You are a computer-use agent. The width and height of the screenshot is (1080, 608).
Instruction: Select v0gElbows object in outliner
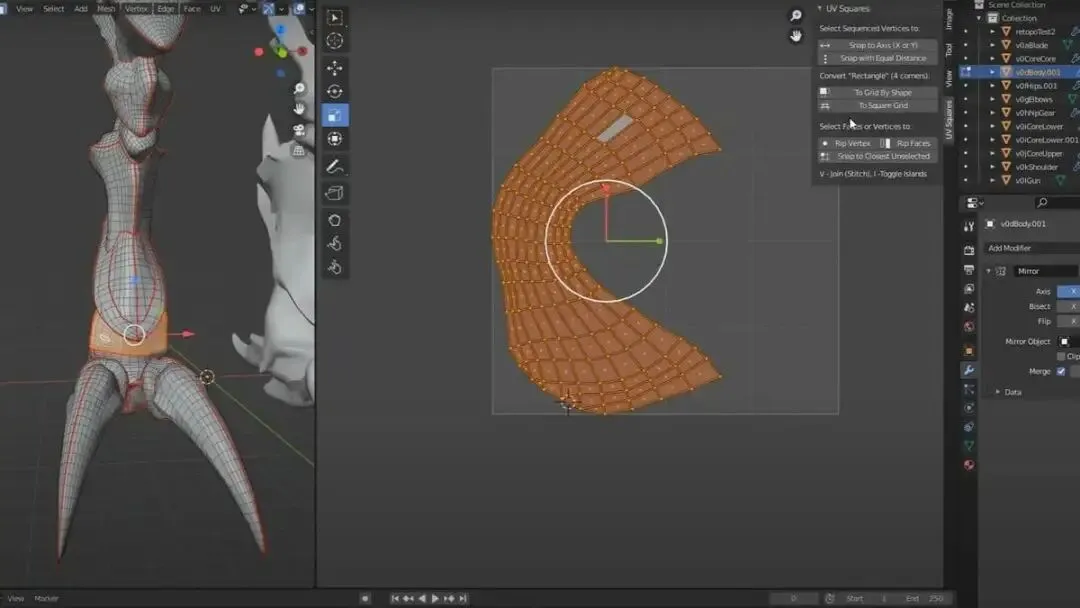[x=1035, y=99]
